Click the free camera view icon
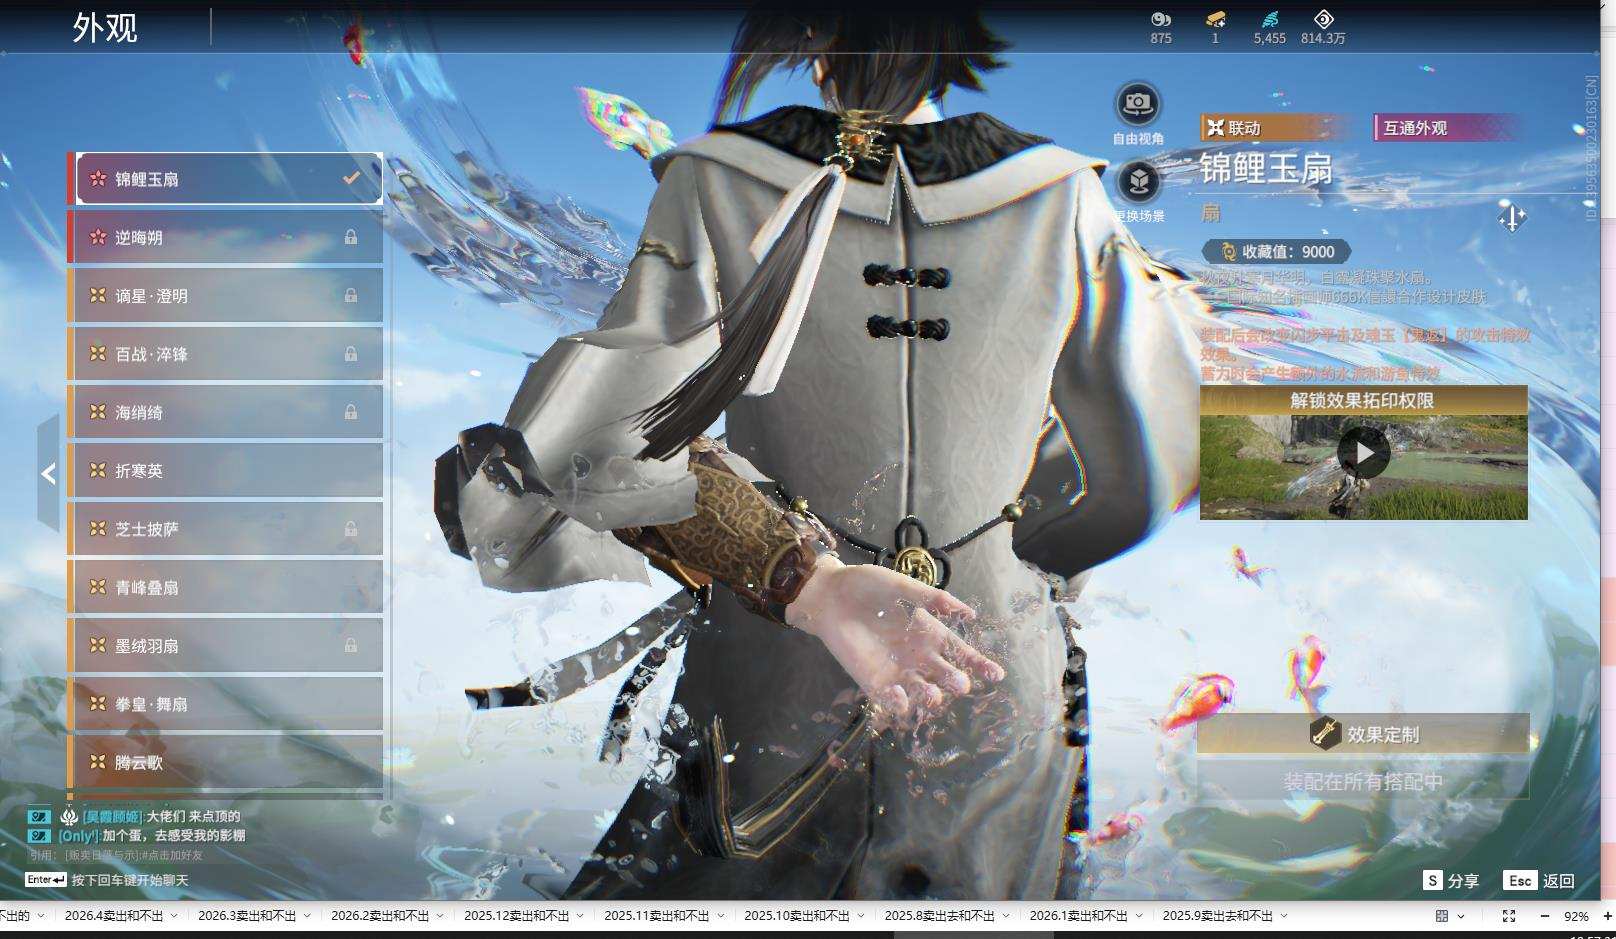The height and width of the screenshot is (939, 1616). tap(1137, 103)
